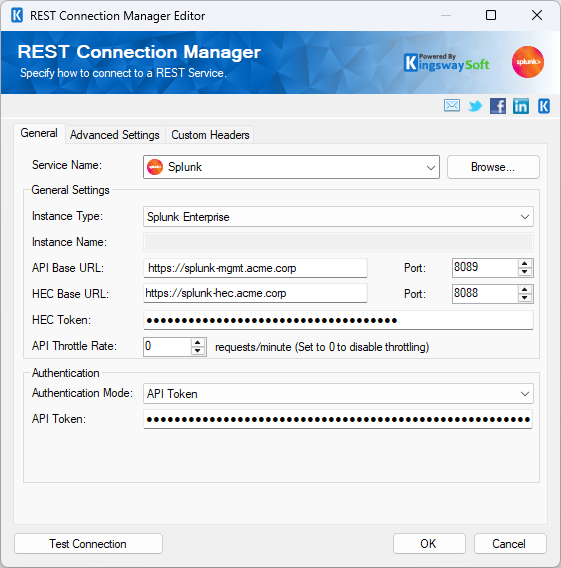
Task: Click the API Token password field
Action: 338,419
